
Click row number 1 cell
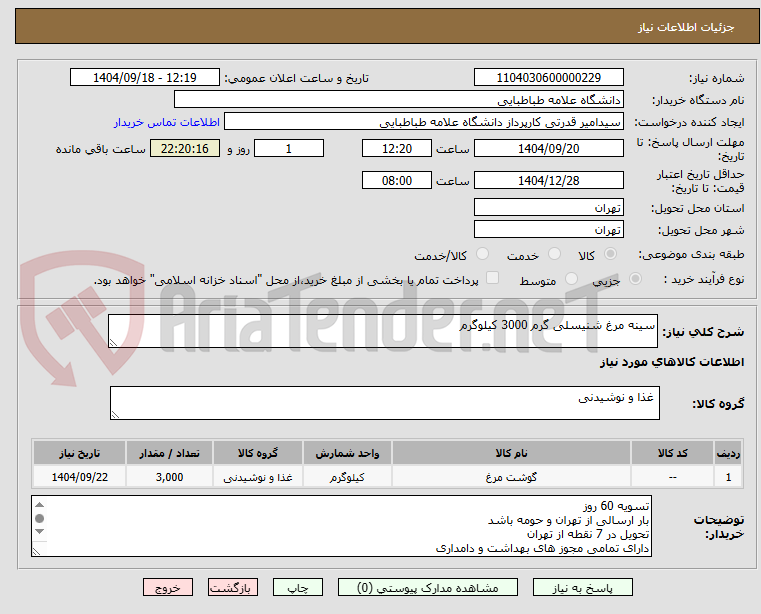728,477
